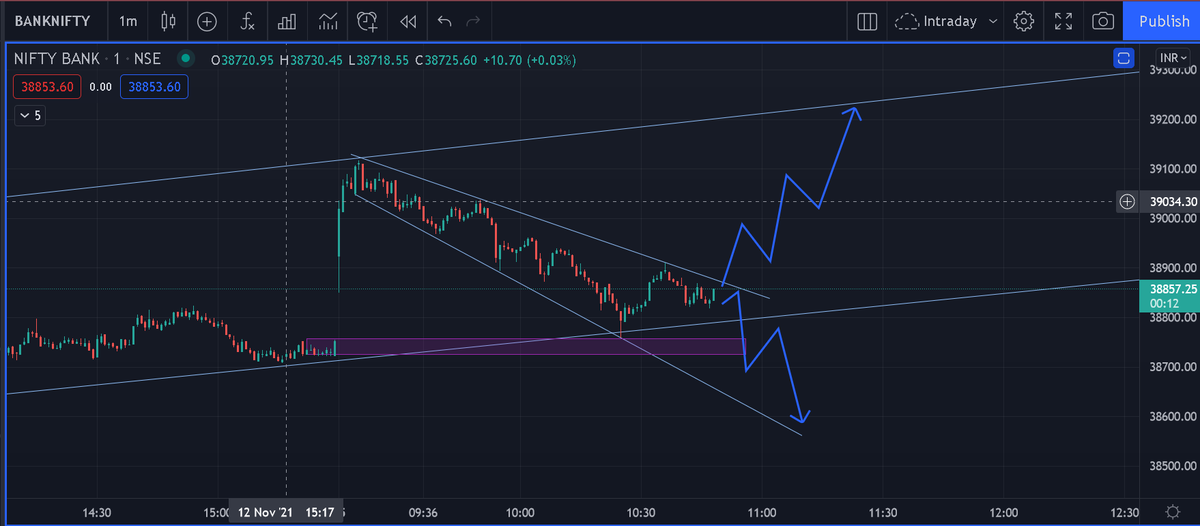1200x526 pixels.
Task: Publish the chart idea
Action: 1164,20
